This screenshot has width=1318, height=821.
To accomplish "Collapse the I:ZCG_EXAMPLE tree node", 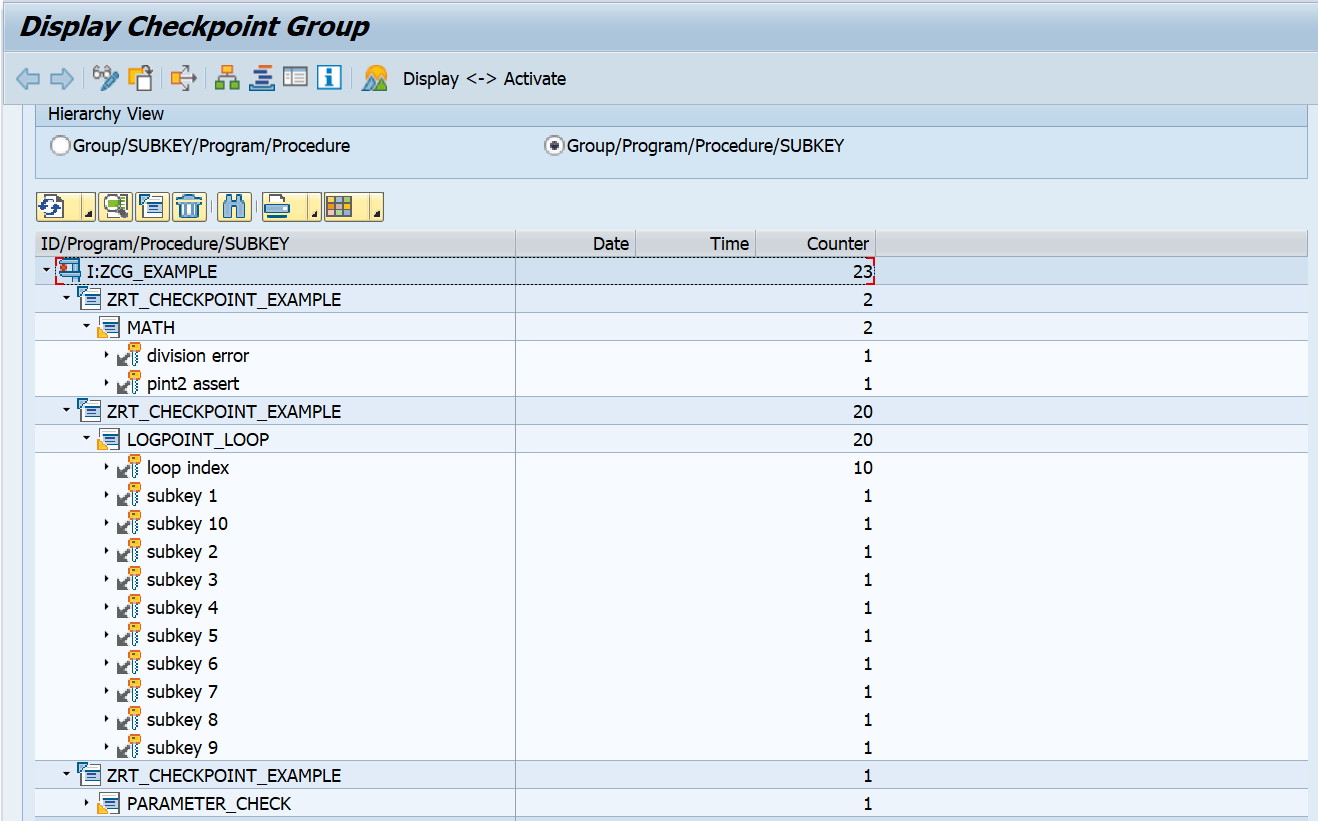I will pyautogui.click(x=45, y=271).
